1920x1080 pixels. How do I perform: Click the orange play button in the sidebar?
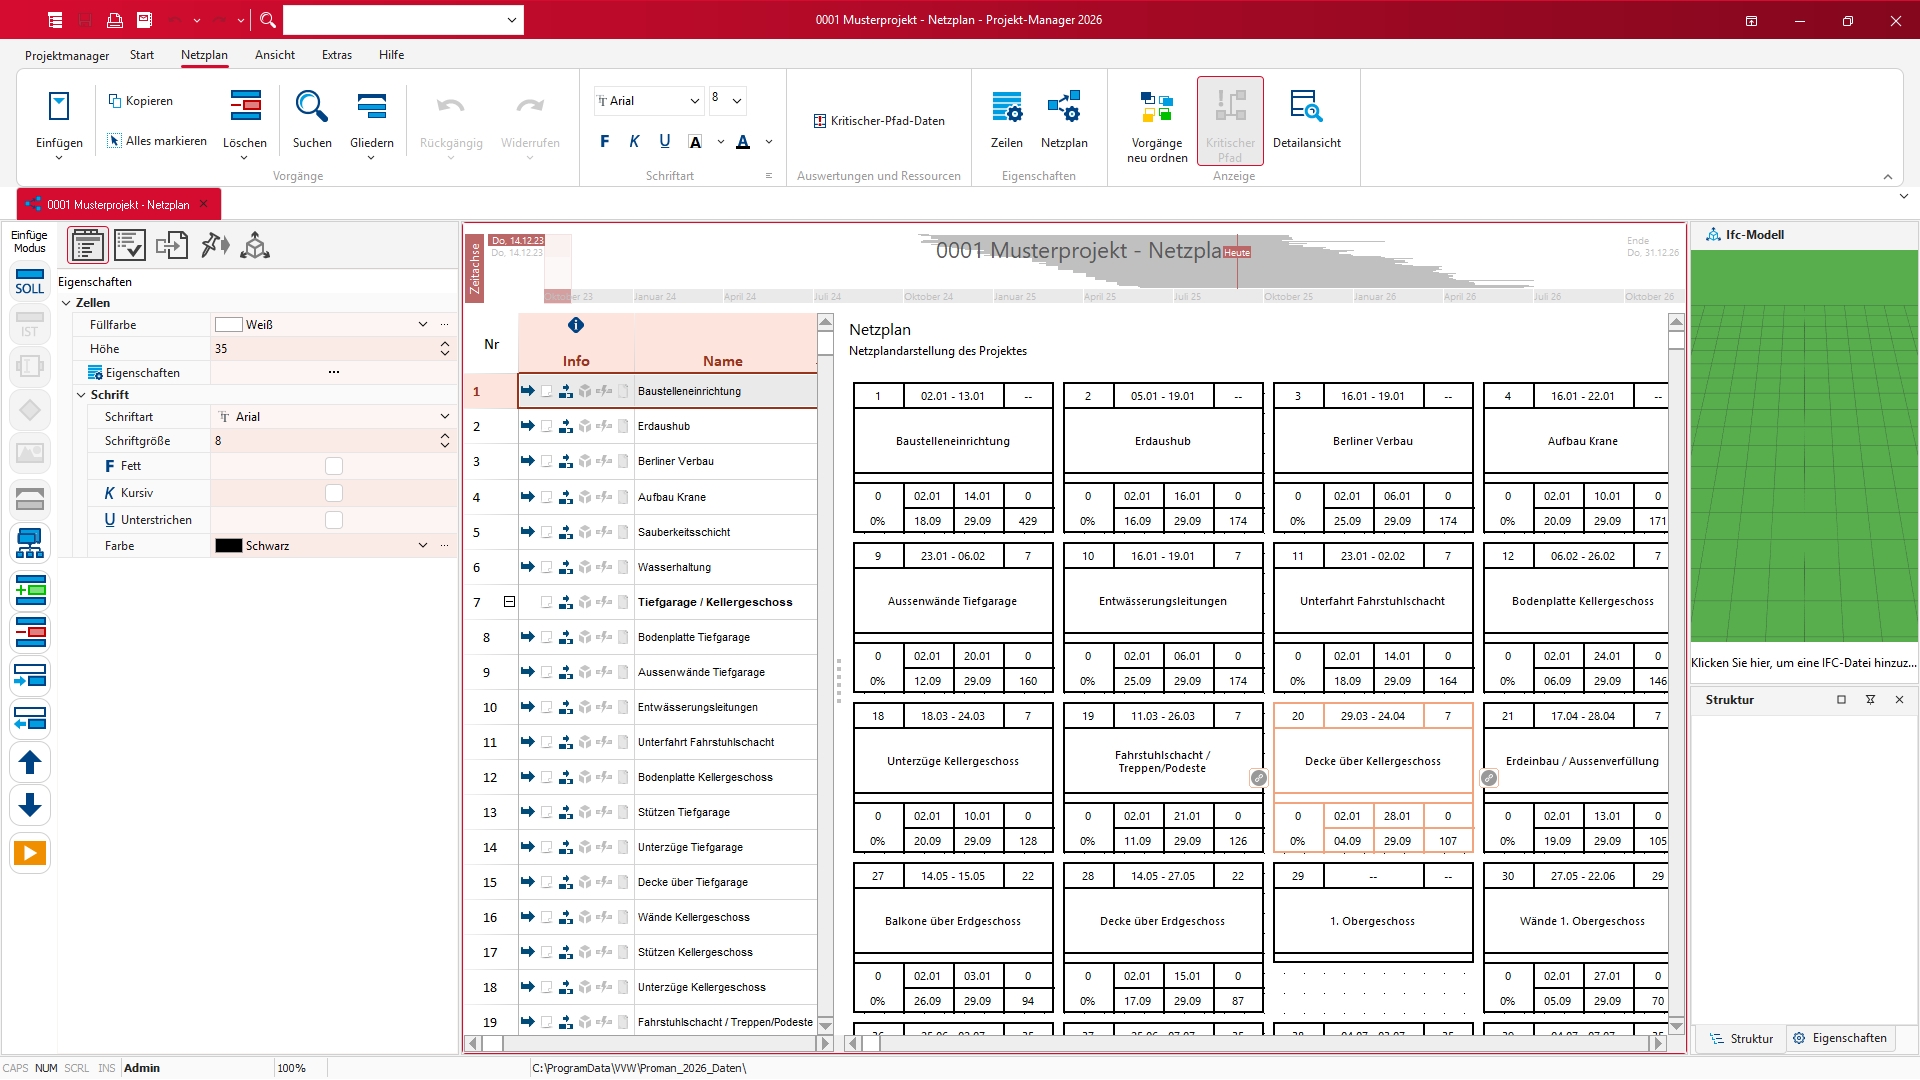click(30, 853)
